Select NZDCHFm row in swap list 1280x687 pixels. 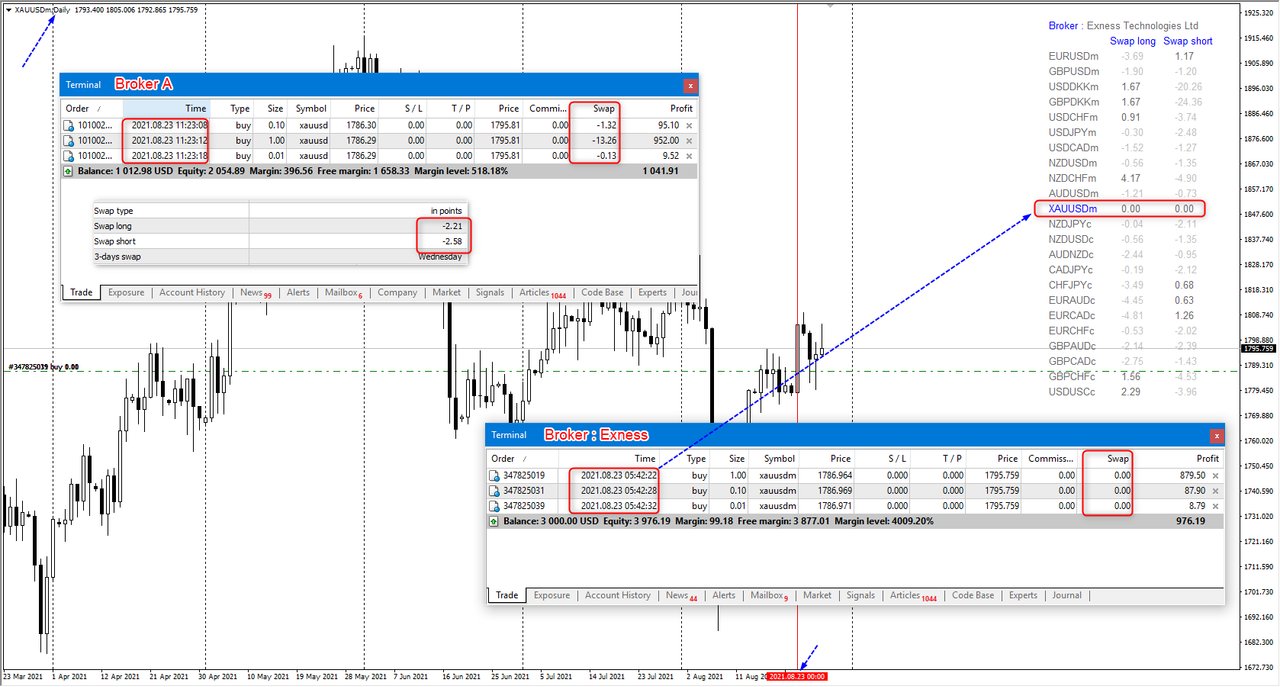point(1121,178)
